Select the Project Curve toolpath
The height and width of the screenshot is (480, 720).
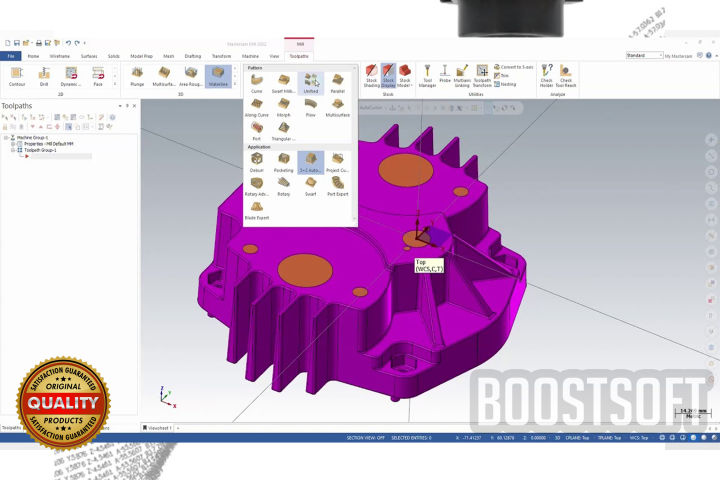[x=338, y=163]
